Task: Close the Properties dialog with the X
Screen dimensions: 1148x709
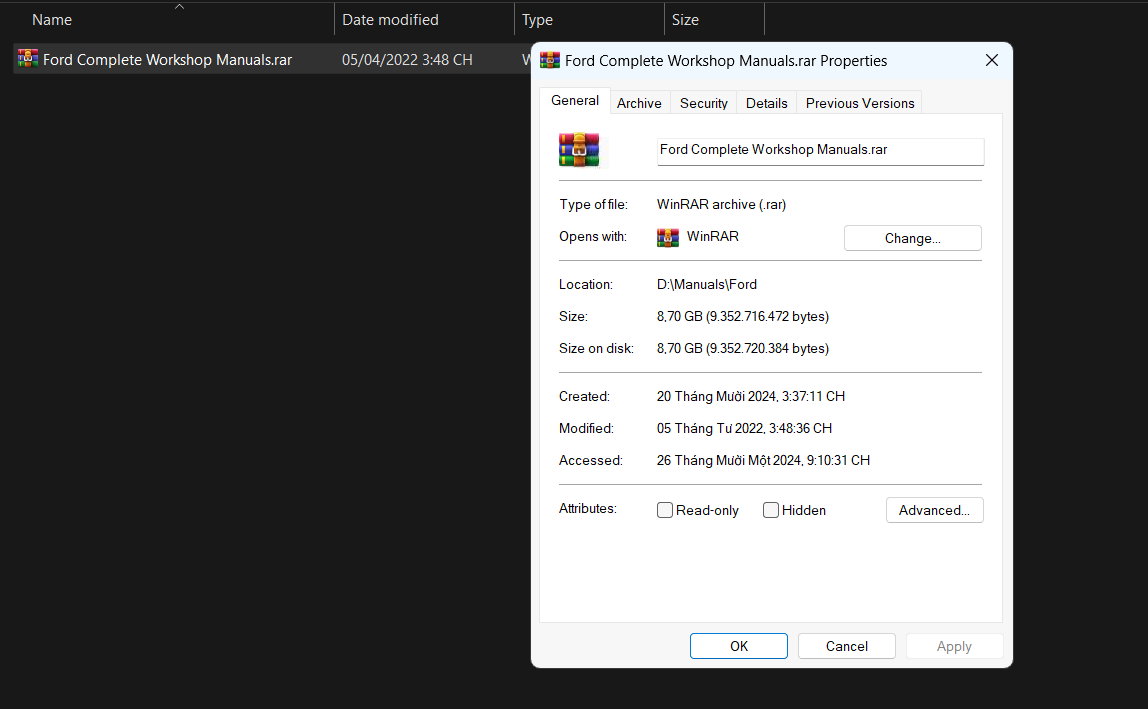Action: [x=991, y=60]
